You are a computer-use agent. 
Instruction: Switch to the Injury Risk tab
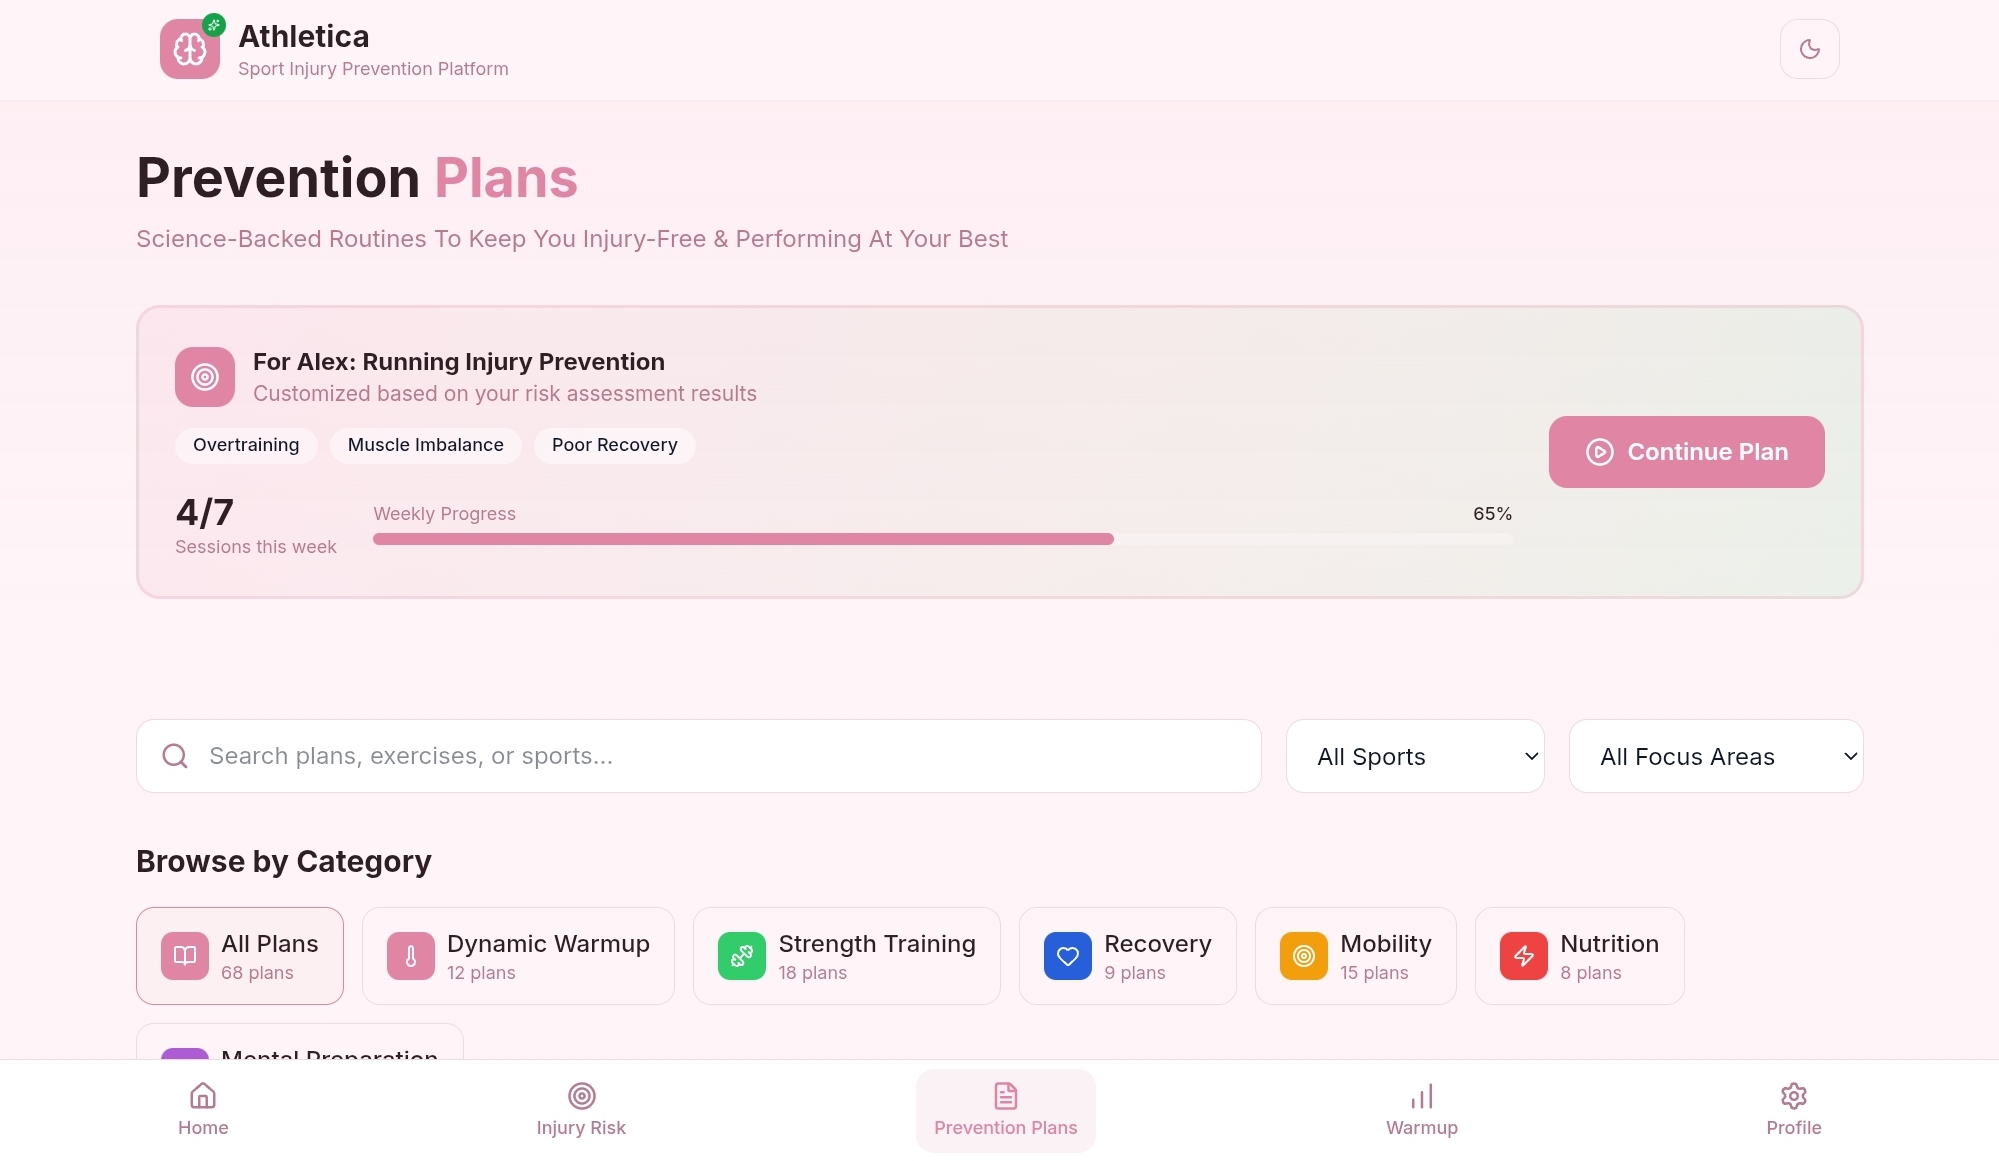click(x=581, y=1110)
